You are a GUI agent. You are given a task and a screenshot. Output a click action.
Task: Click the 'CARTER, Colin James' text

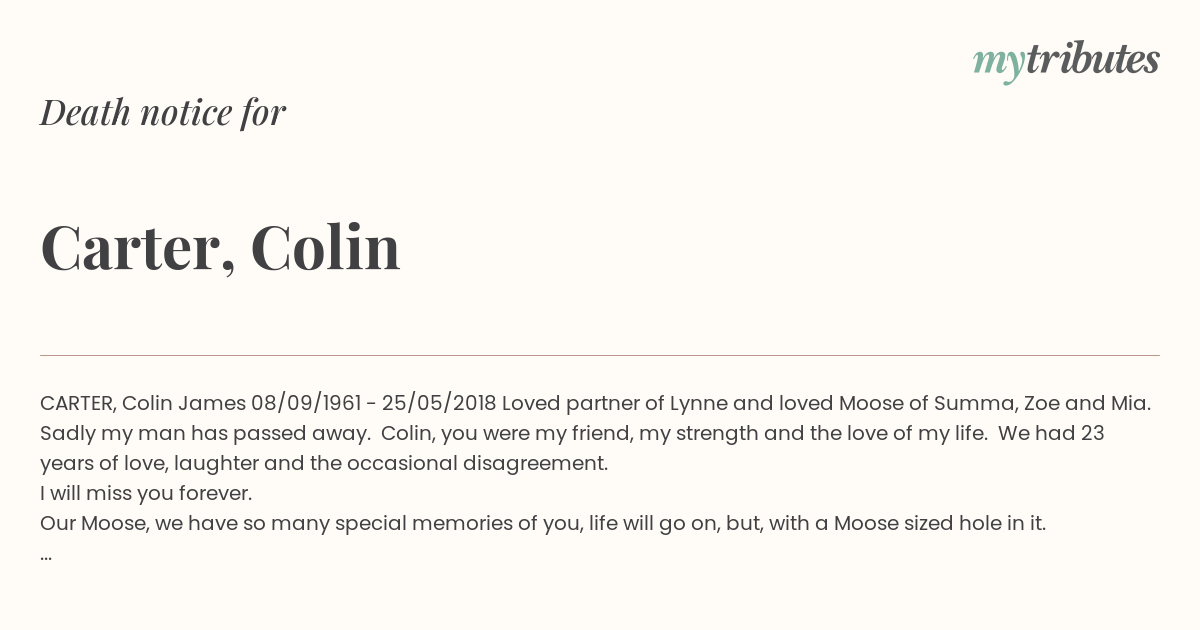tap(143, 403)
